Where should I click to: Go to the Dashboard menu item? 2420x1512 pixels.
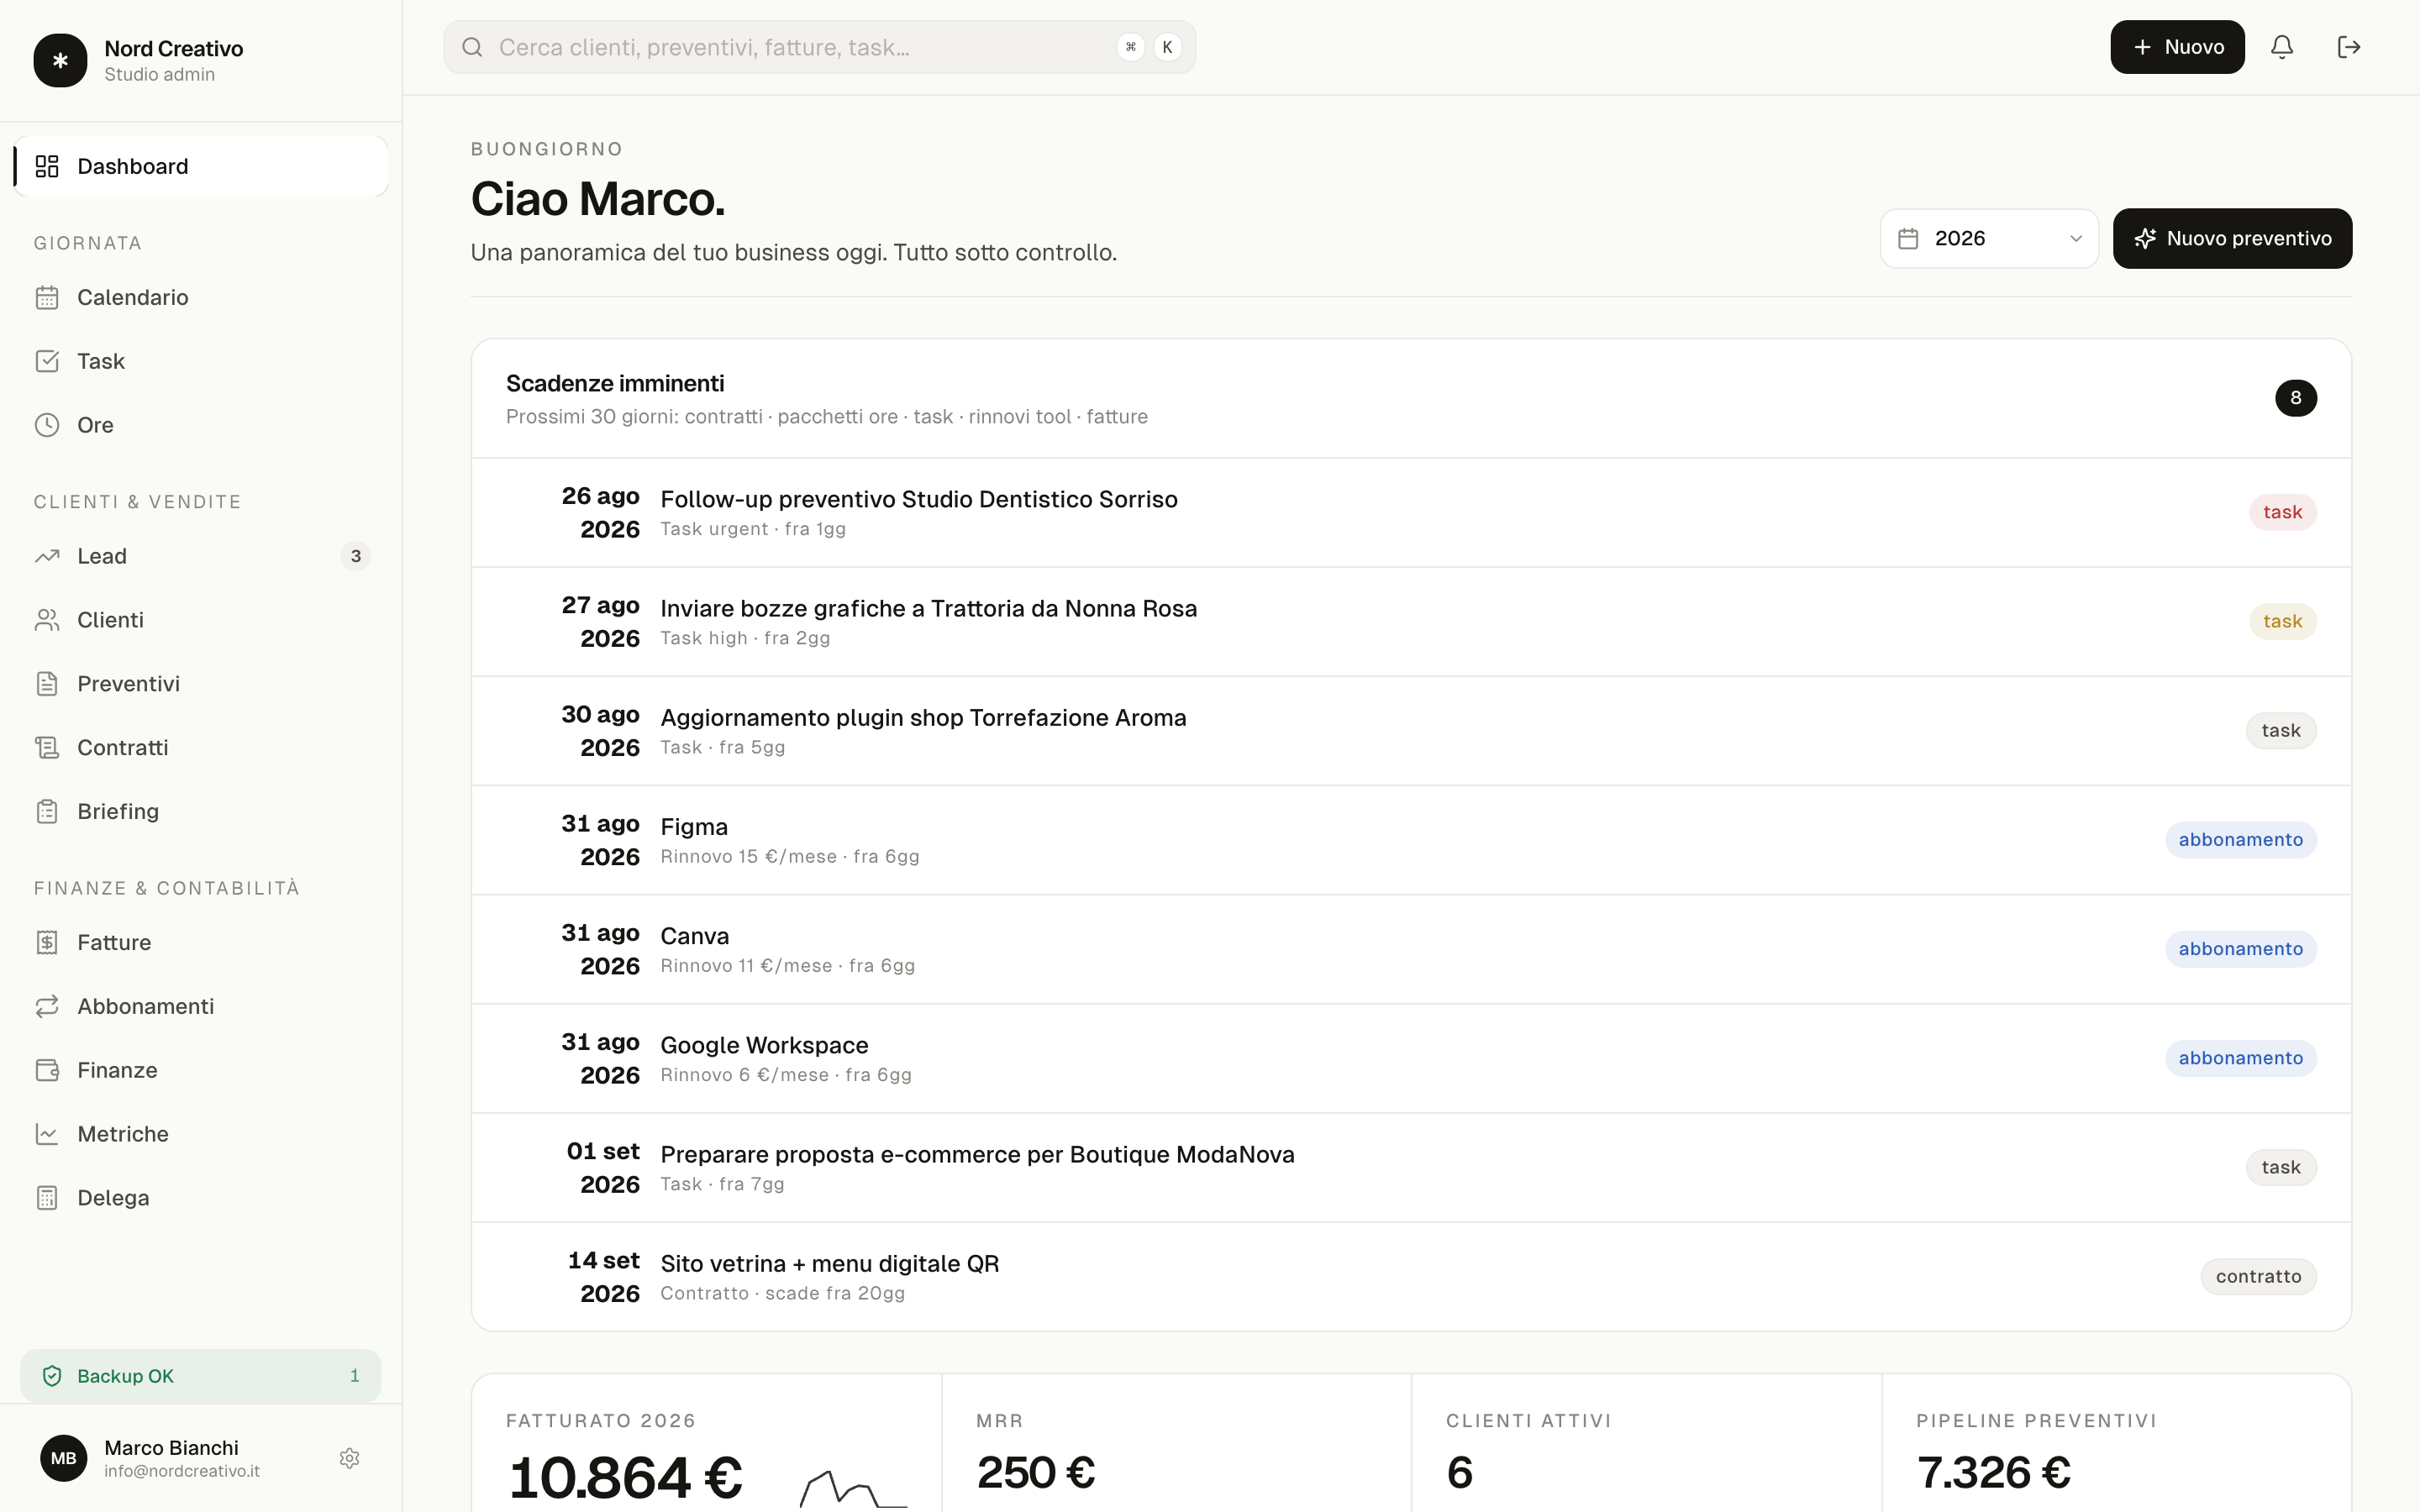[x=201, y=166]
